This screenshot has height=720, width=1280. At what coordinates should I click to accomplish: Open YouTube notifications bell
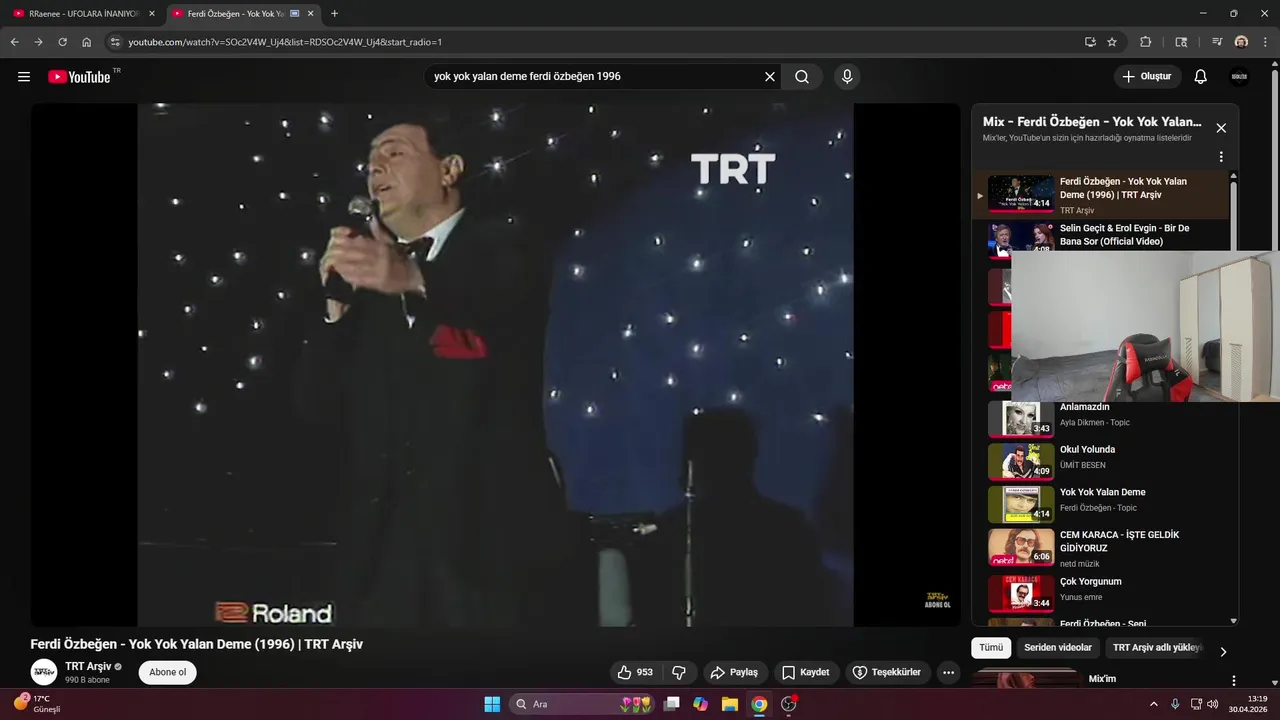(1201, 77)
